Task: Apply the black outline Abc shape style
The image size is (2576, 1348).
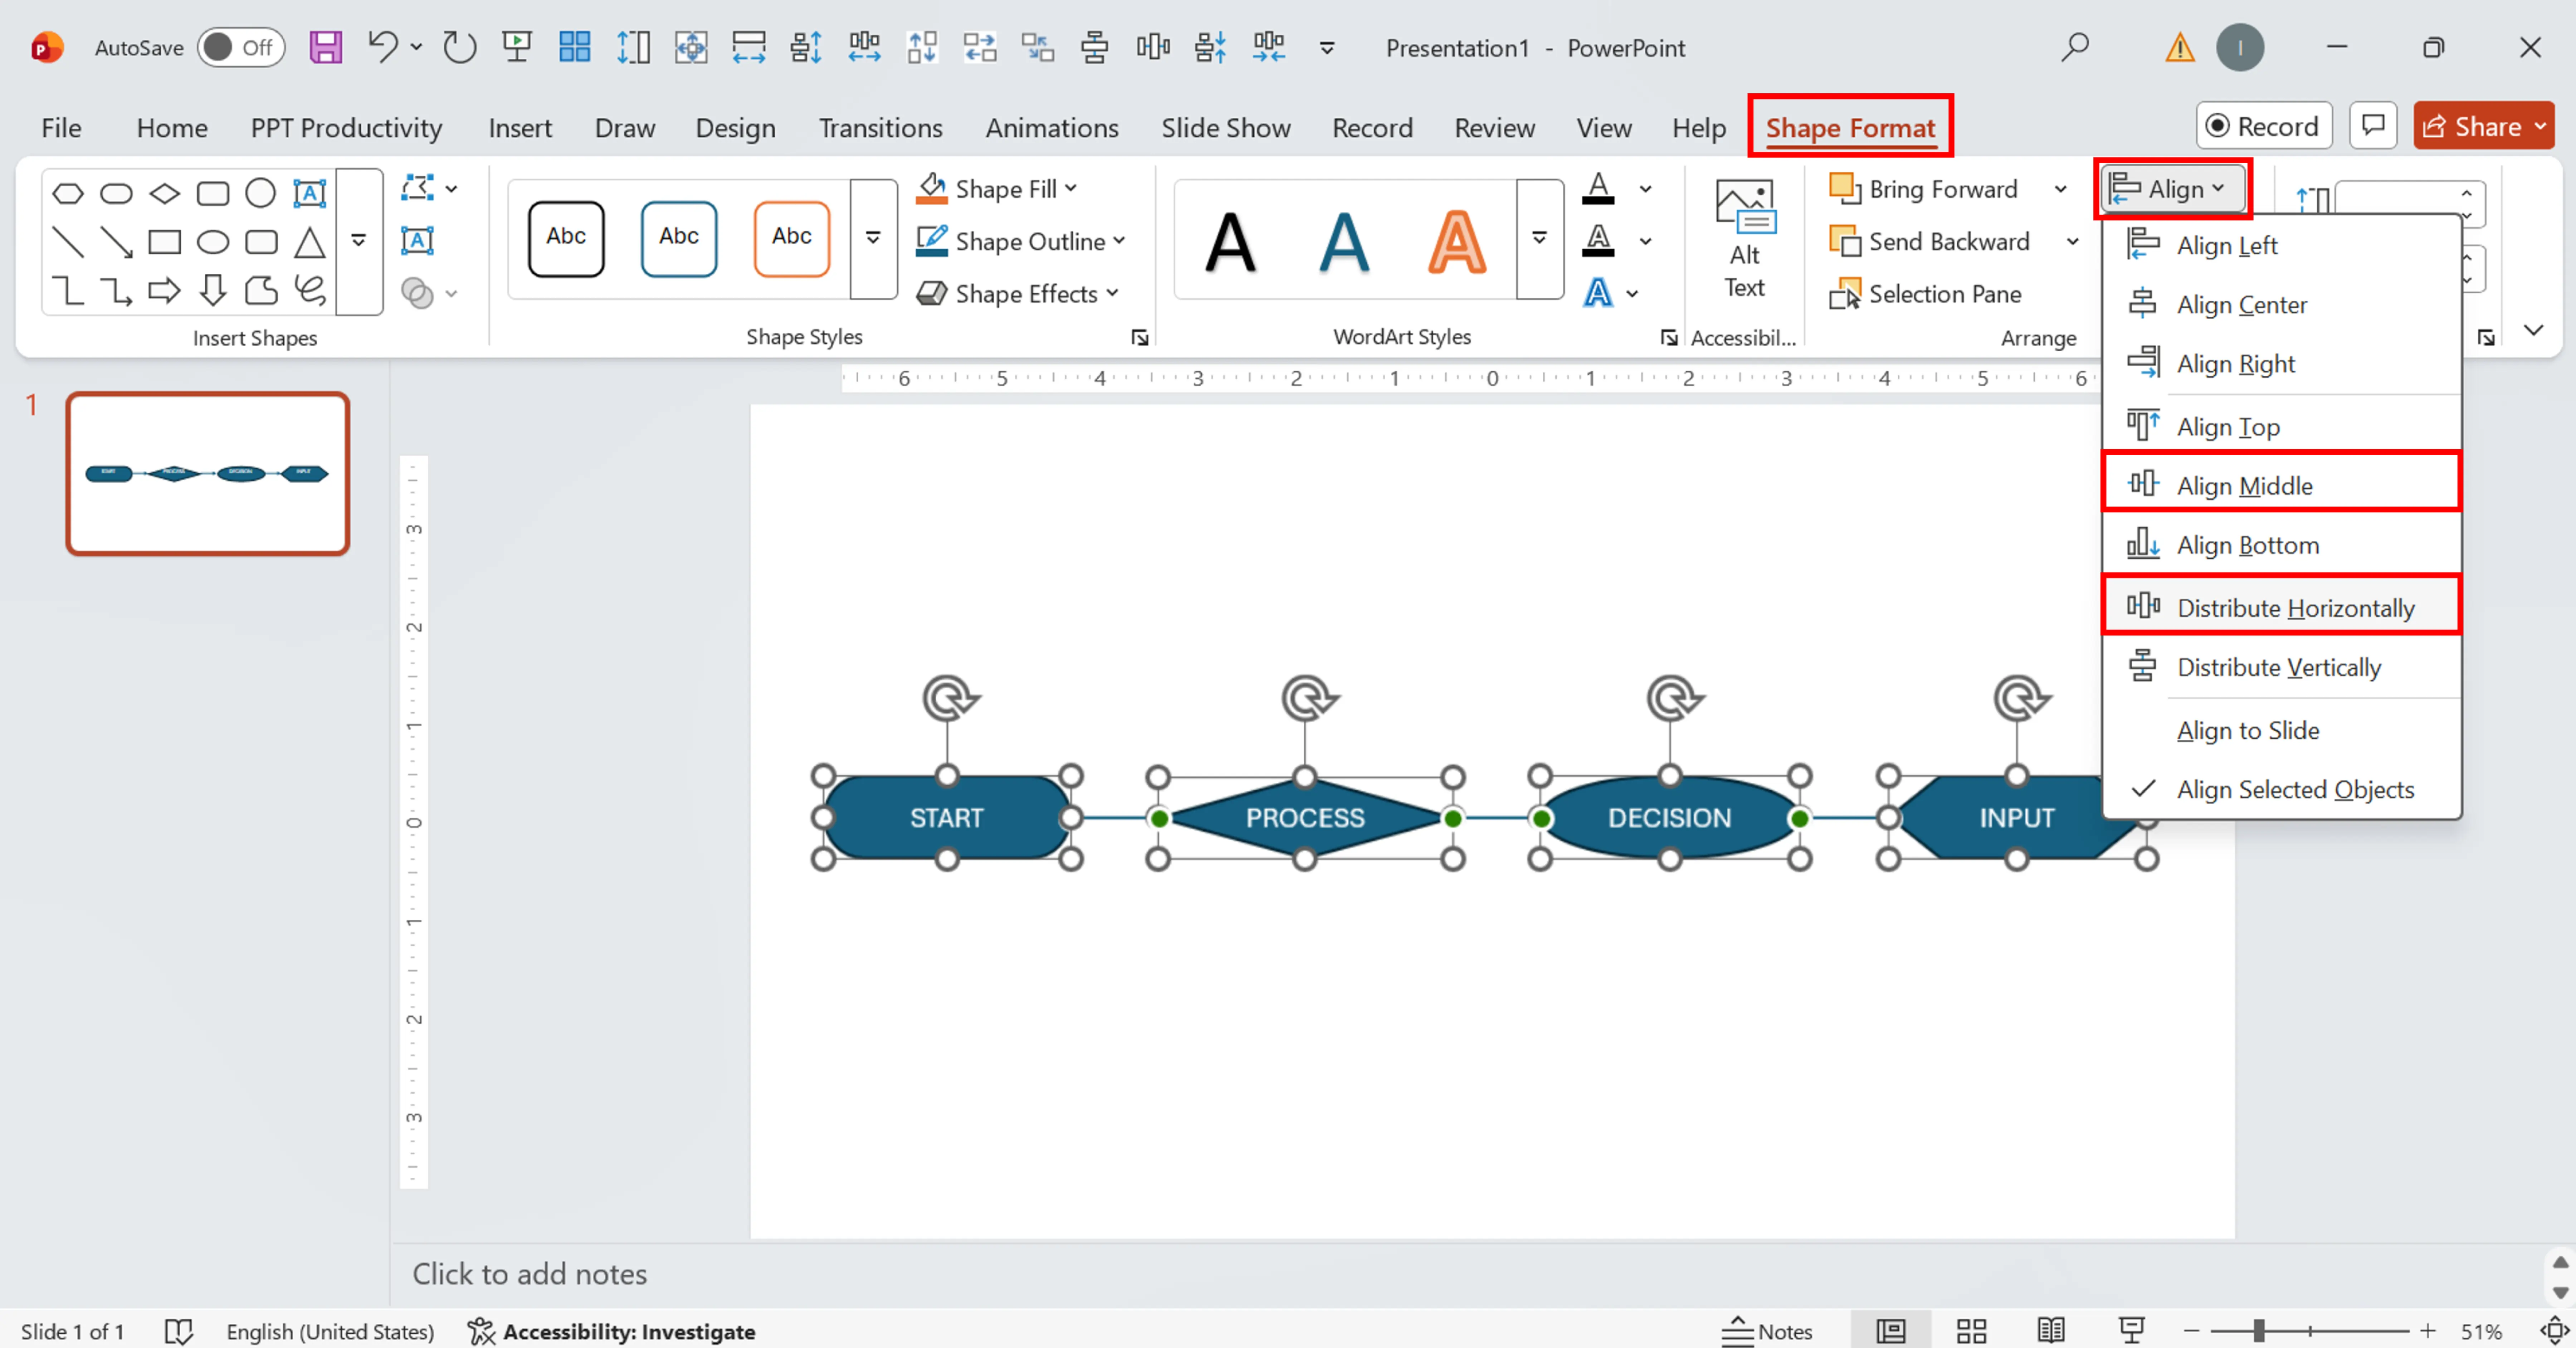Action: 566,239
